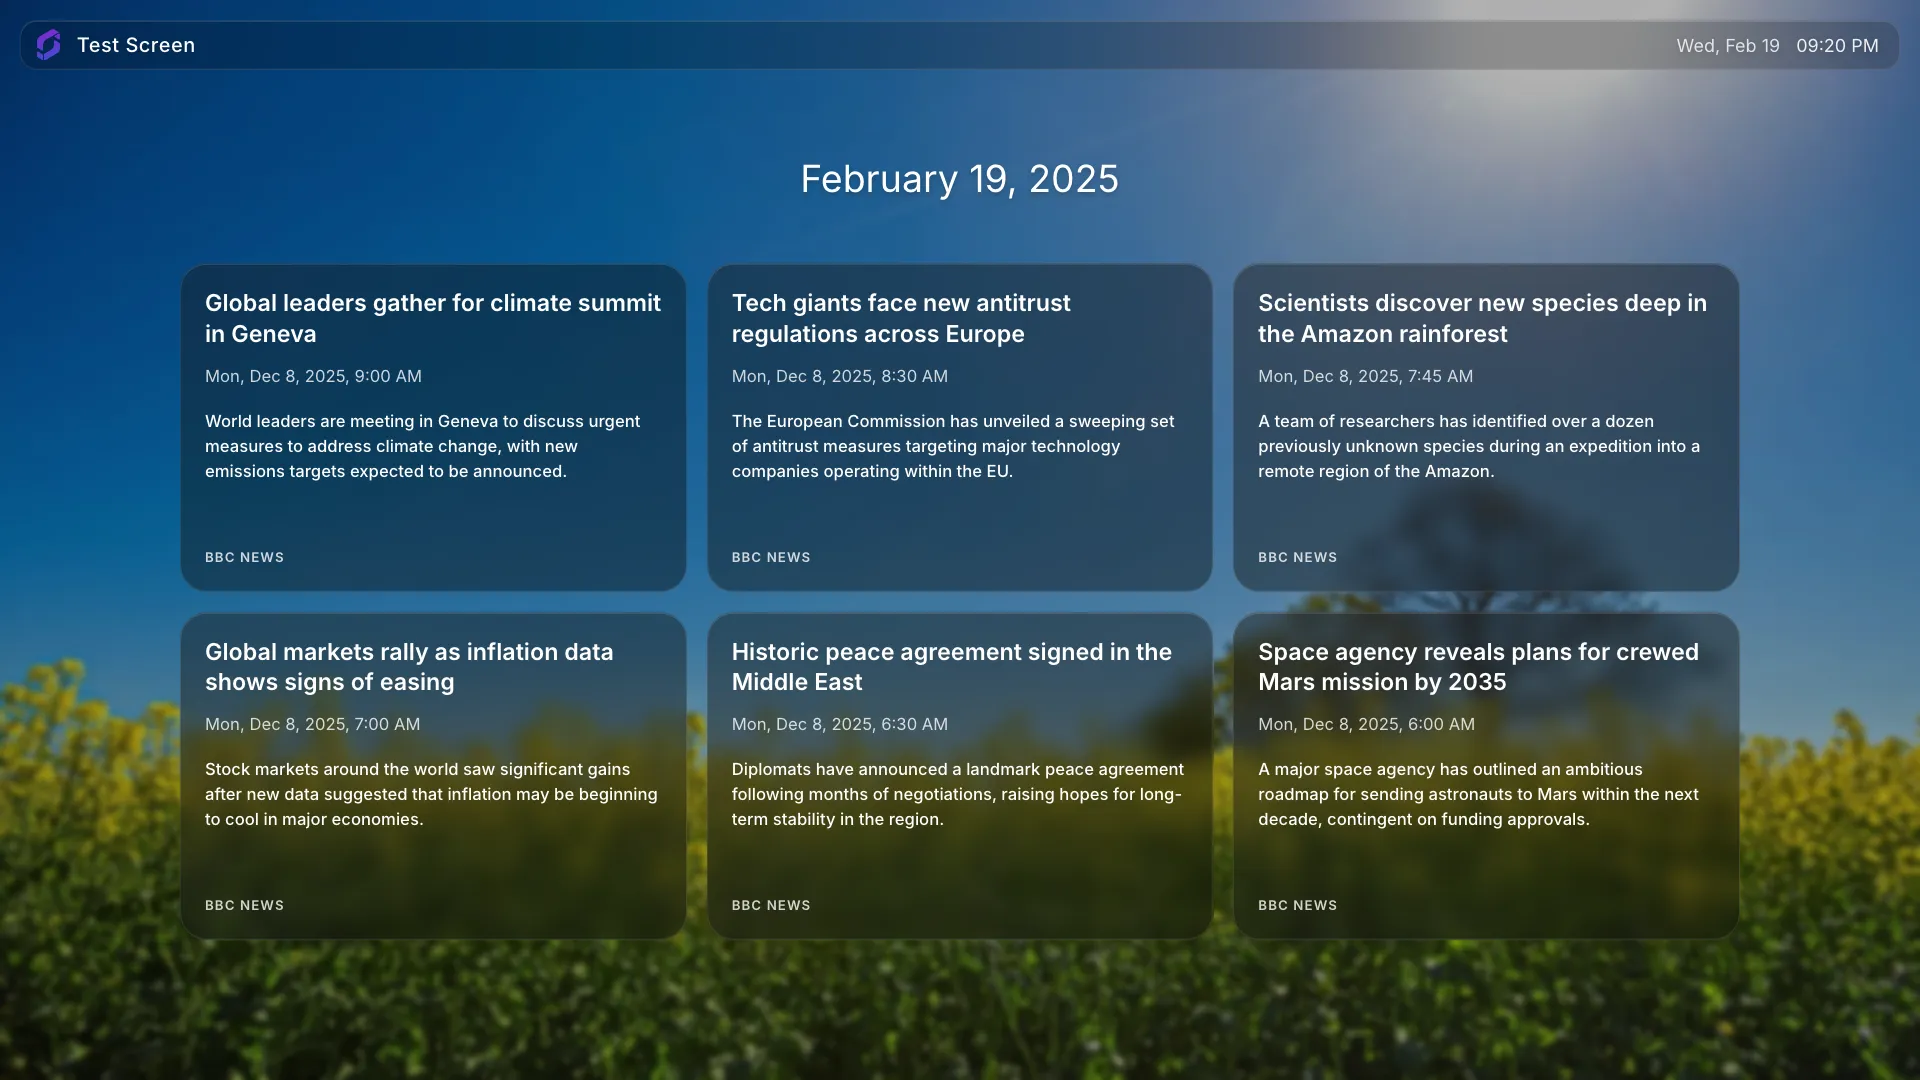Click BBC NEWS on the climate summit card
1920x1080 pixels.
pos(244,557)
